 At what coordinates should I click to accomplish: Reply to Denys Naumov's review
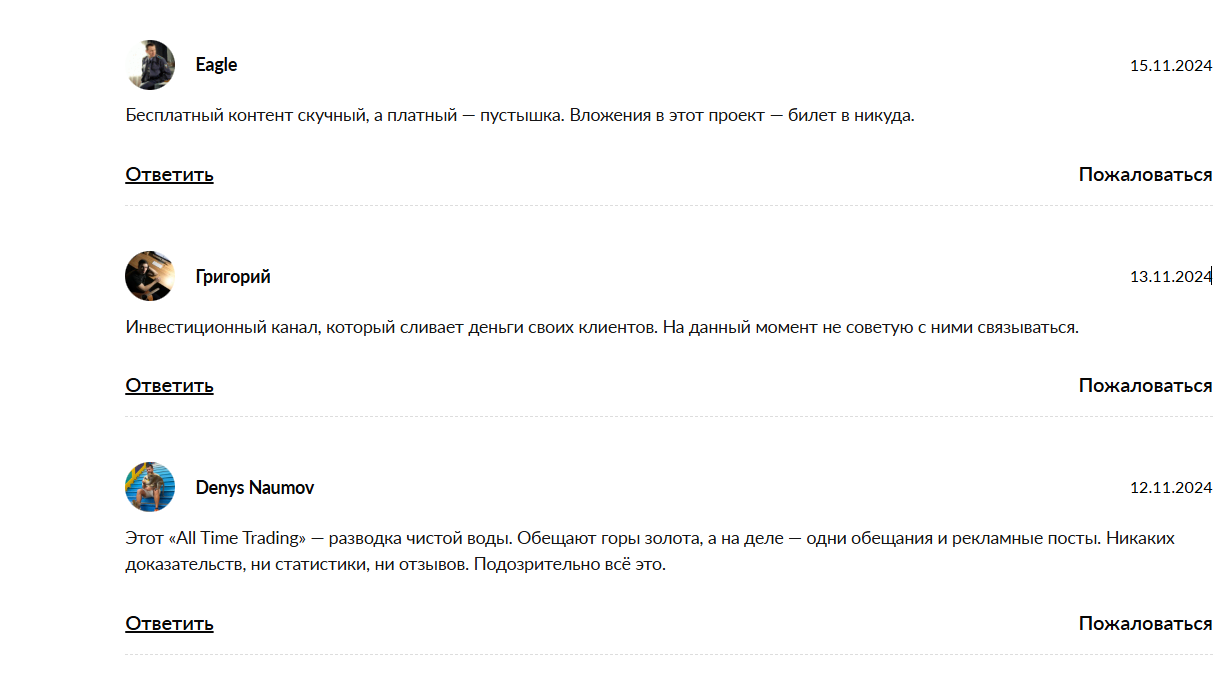click(x=169, y=624)
